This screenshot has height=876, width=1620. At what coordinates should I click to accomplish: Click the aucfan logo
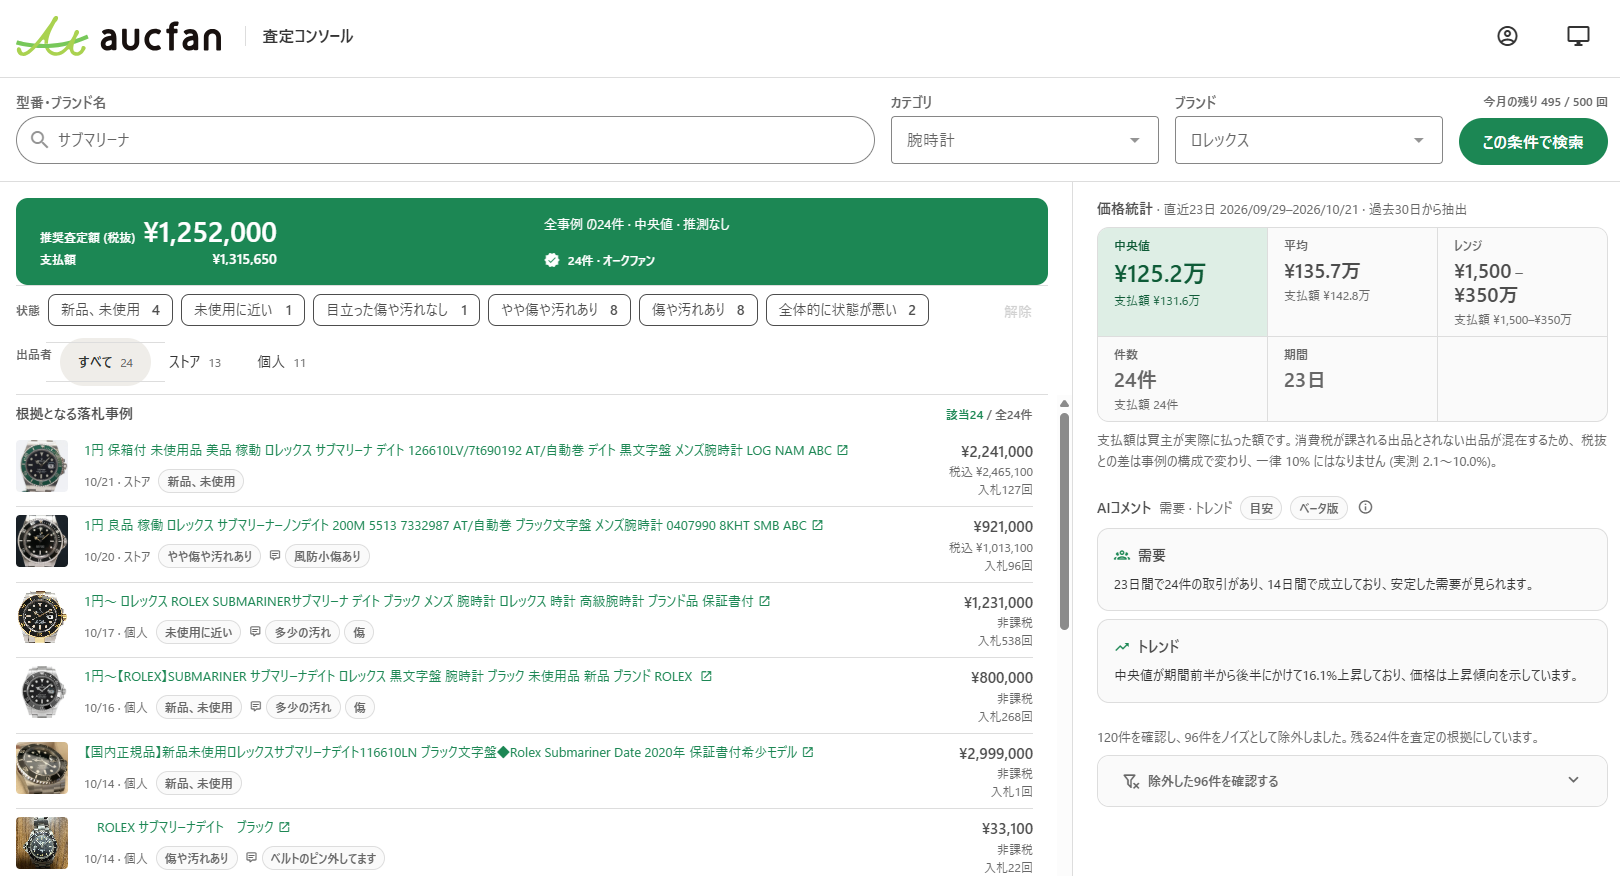[x=119, y=37]
